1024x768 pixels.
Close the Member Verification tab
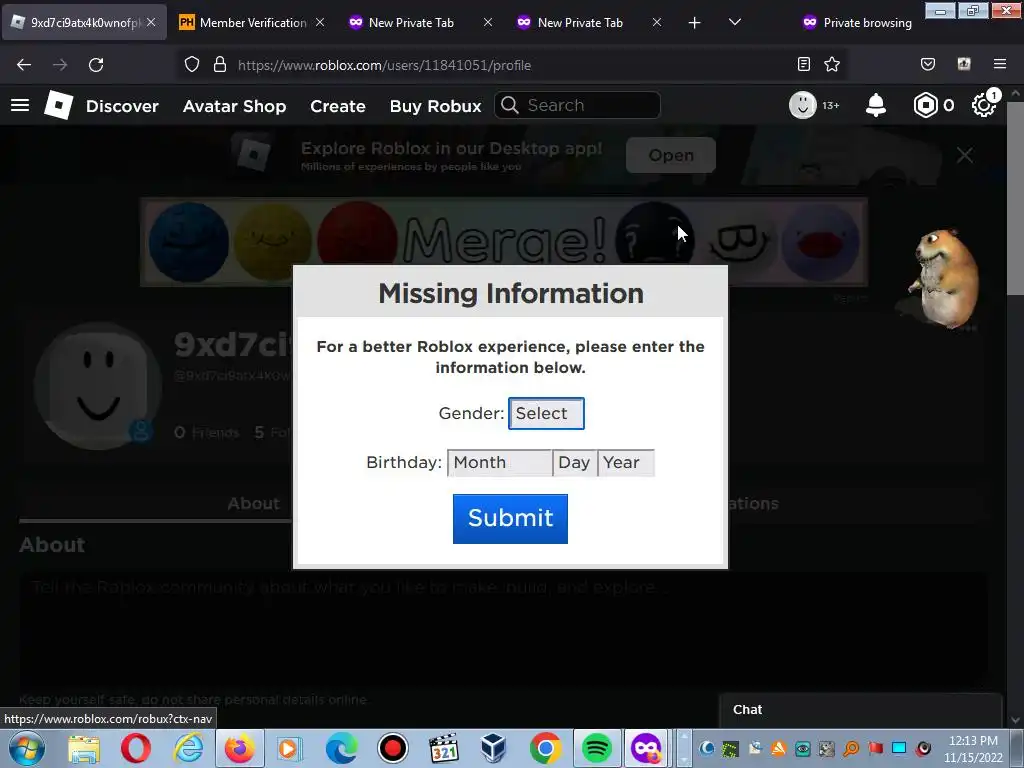(320, 23)
